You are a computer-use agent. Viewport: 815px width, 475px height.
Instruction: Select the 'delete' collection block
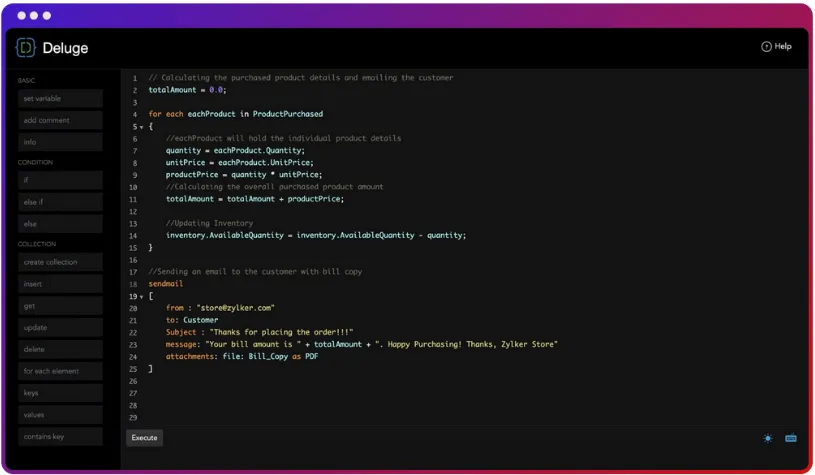(60, 349)
